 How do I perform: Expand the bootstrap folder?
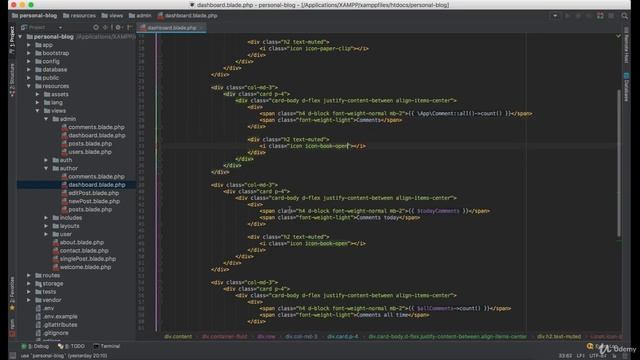(x=29, y=53)
